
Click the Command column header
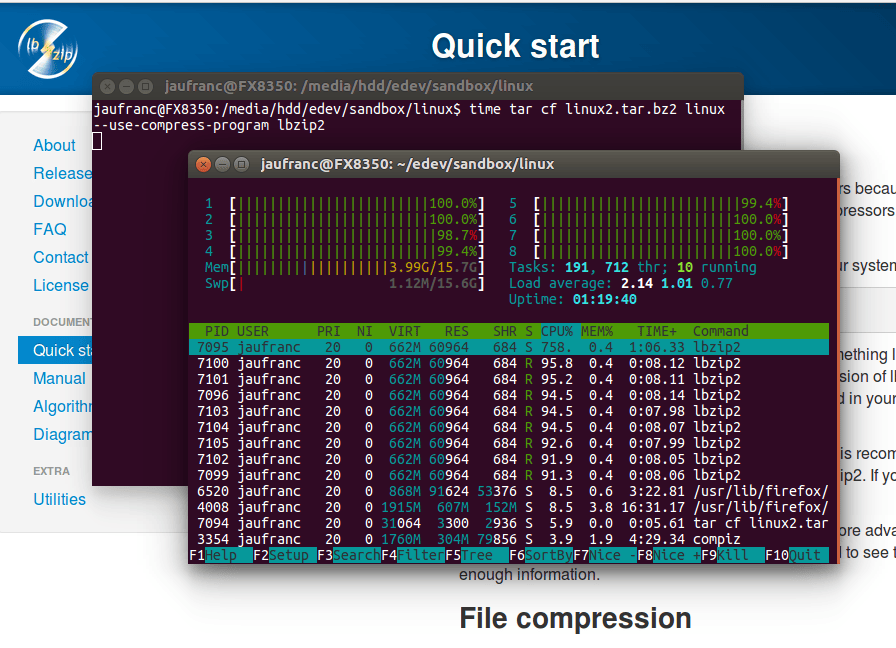point(721,331)
